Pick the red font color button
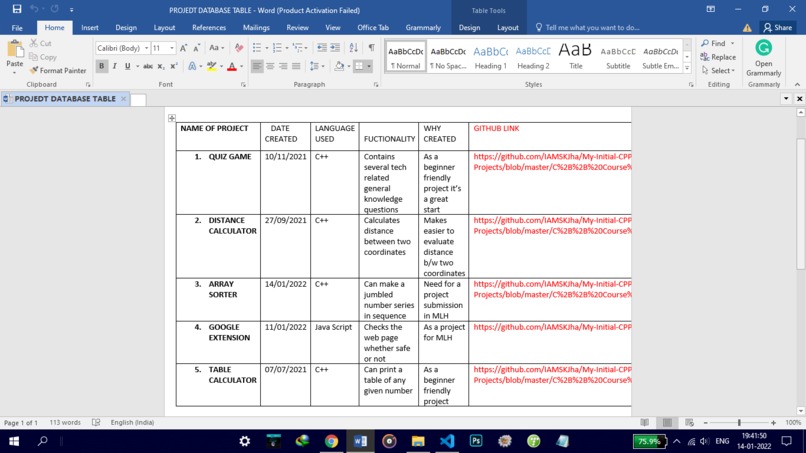Image resolution: width=806 pixels, height=453 pixels. coord(232,66)
